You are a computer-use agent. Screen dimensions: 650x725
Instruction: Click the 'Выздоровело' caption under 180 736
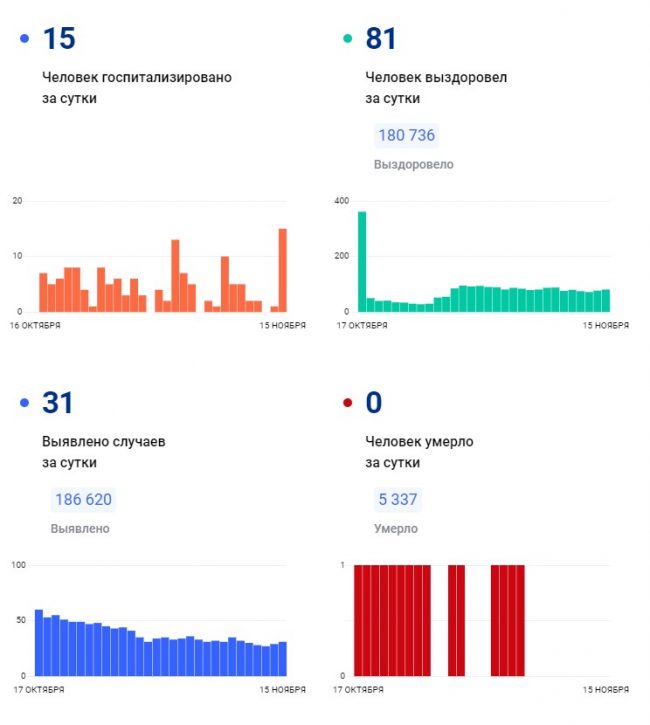pos(413,164)
